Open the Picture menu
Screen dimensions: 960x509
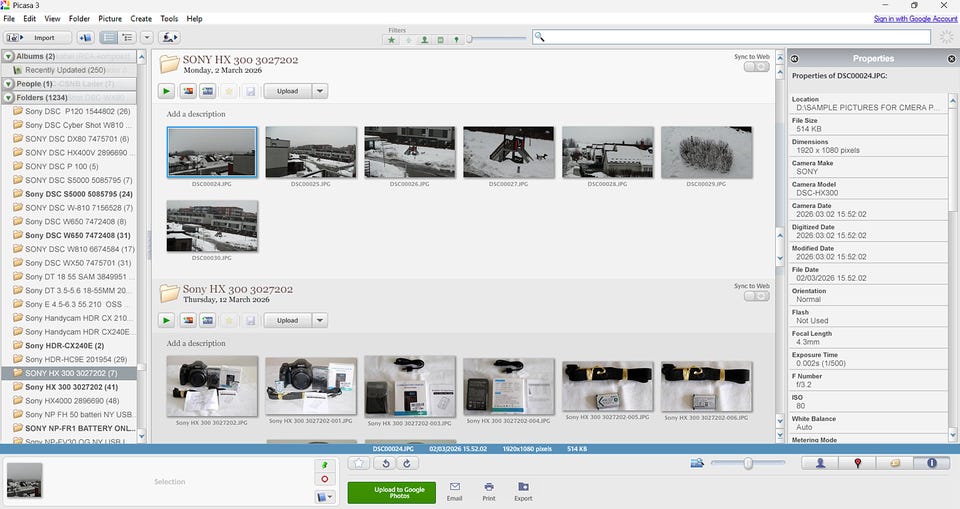coord(110,18)
